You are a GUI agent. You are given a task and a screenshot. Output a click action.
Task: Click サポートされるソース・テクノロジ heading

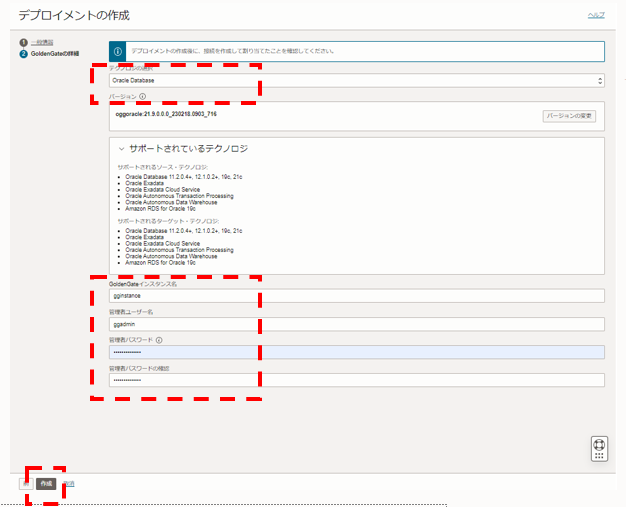[x=162, y=167]
